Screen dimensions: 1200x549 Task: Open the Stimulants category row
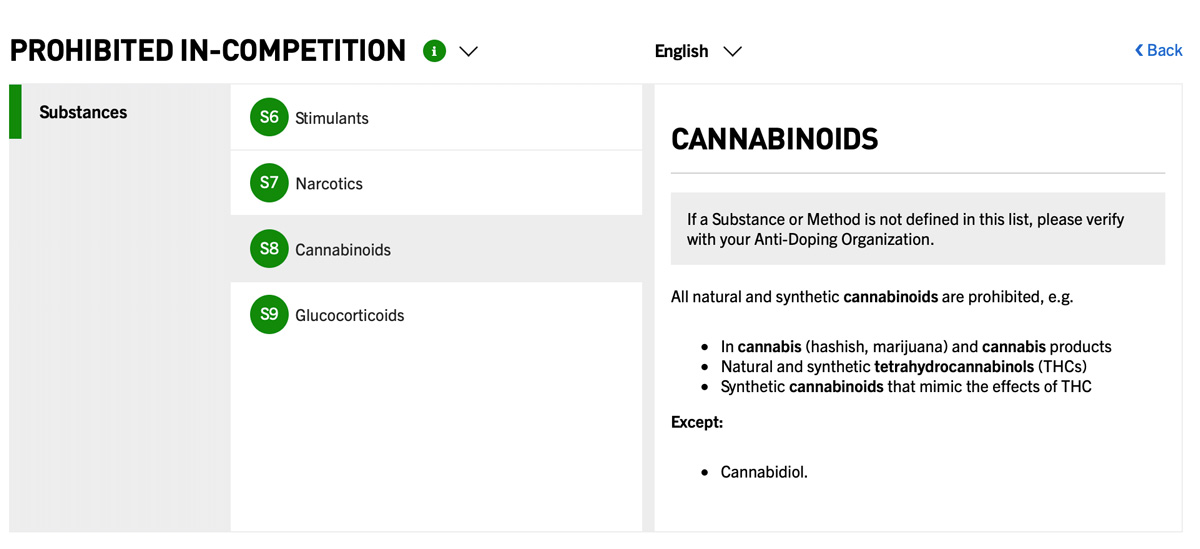pos(436,118)
